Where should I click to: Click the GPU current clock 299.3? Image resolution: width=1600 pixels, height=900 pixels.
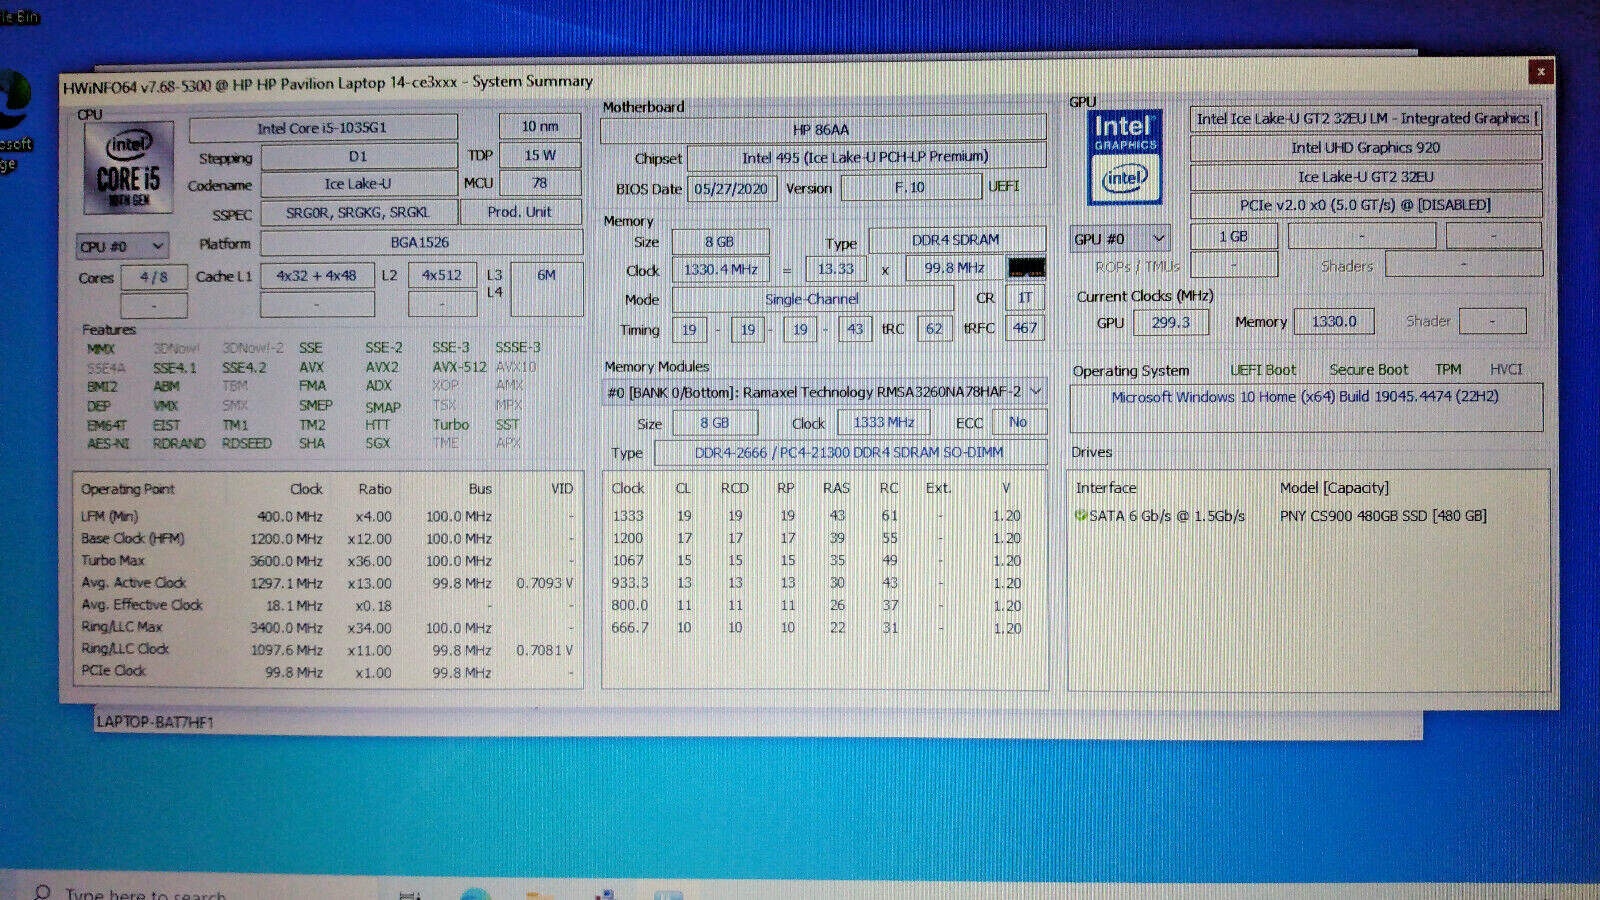[1170, 323]
